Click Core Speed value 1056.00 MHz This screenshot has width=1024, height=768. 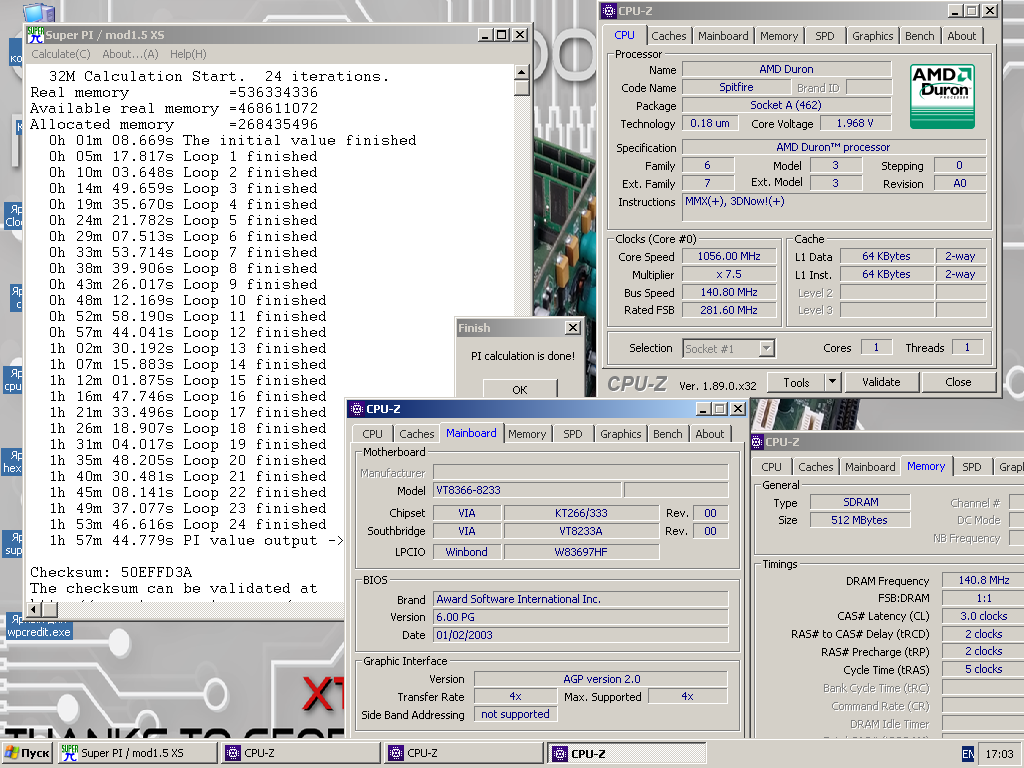point(729,256)
